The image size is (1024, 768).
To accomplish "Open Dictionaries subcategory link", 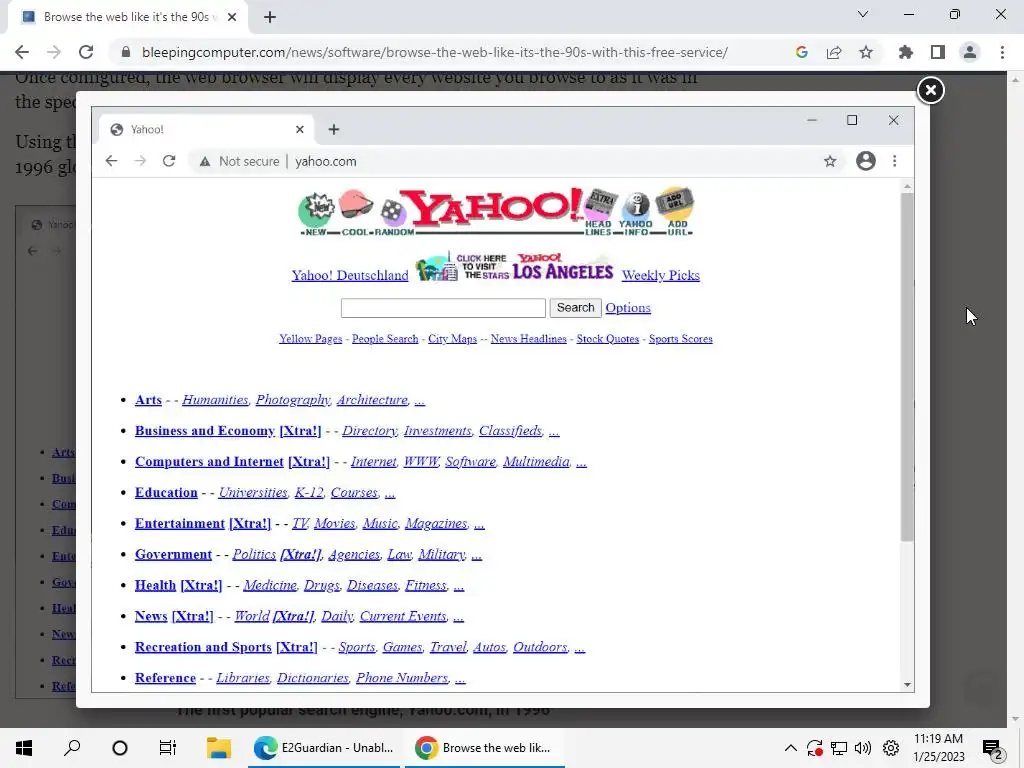I will (312, 678).
